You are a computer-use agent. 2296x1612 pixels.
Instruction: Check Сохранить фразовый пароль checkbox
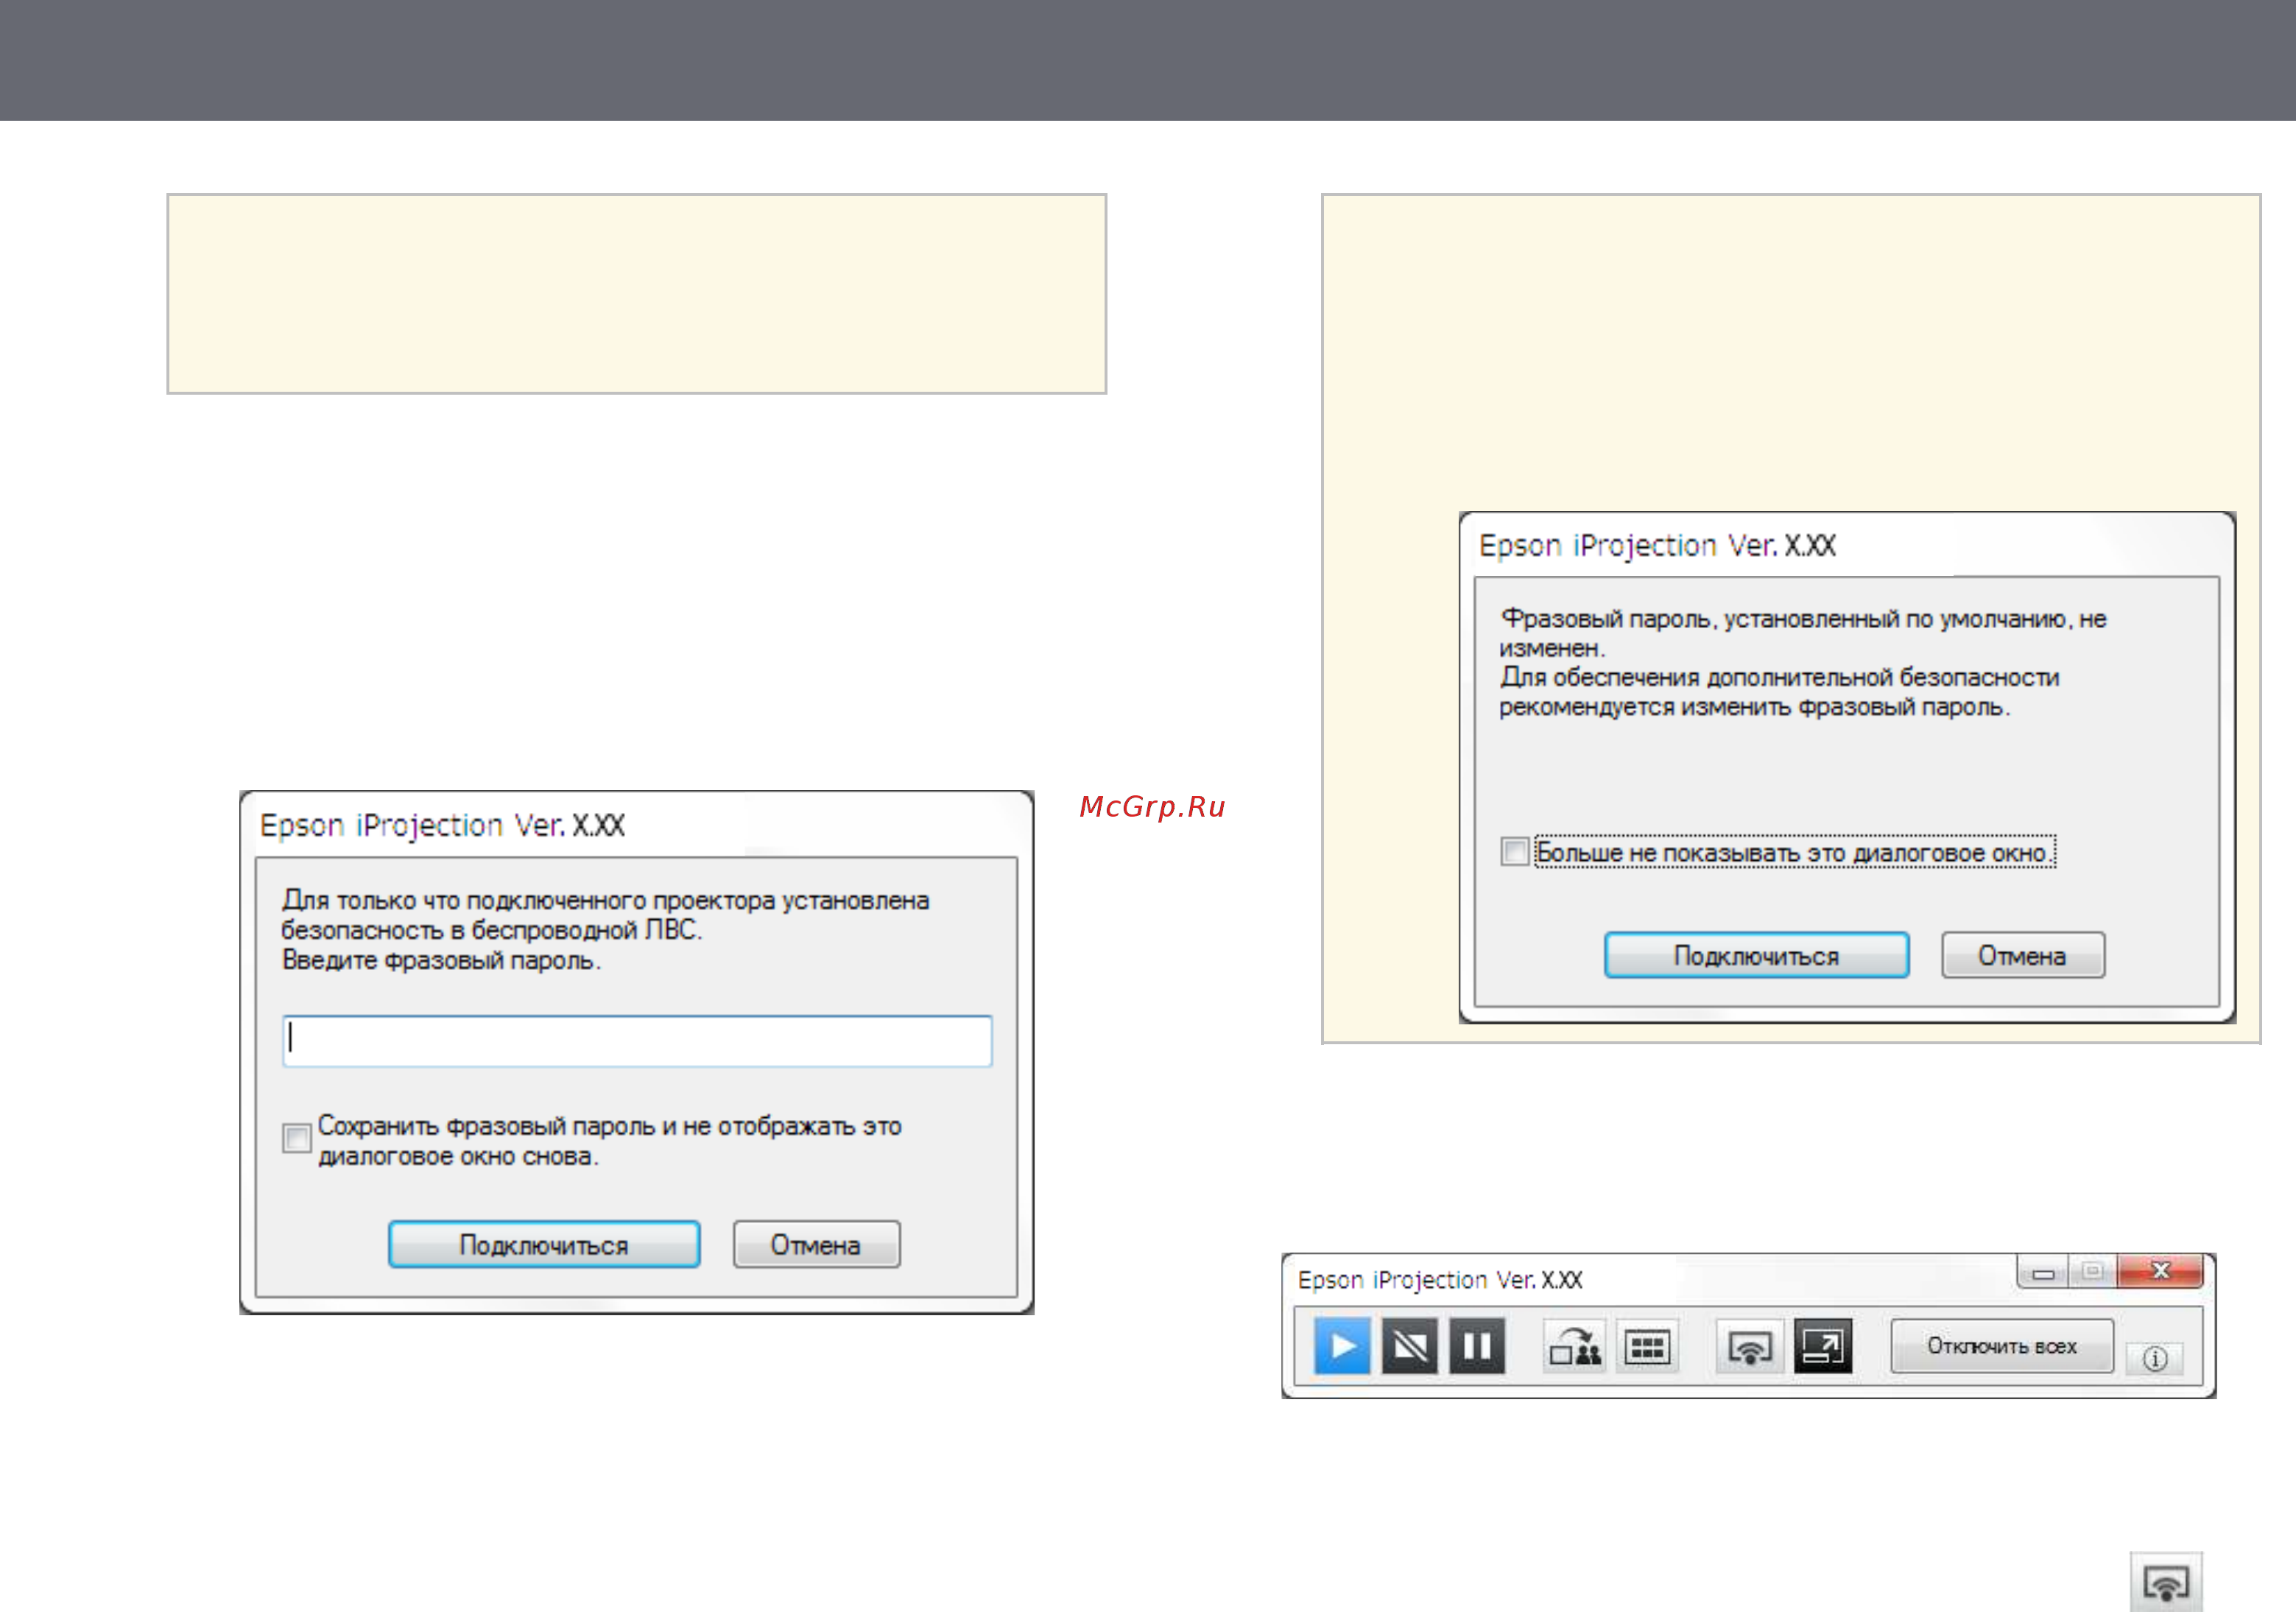pos(297,1138)
